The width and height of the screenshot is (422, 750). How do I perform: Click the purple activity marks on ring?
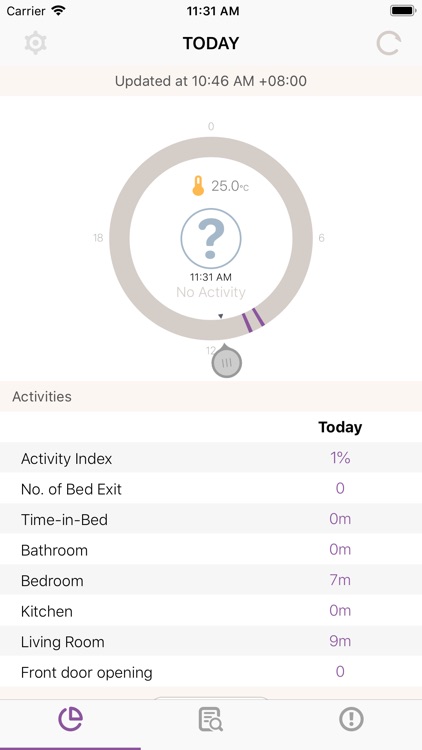click(254, 320)
